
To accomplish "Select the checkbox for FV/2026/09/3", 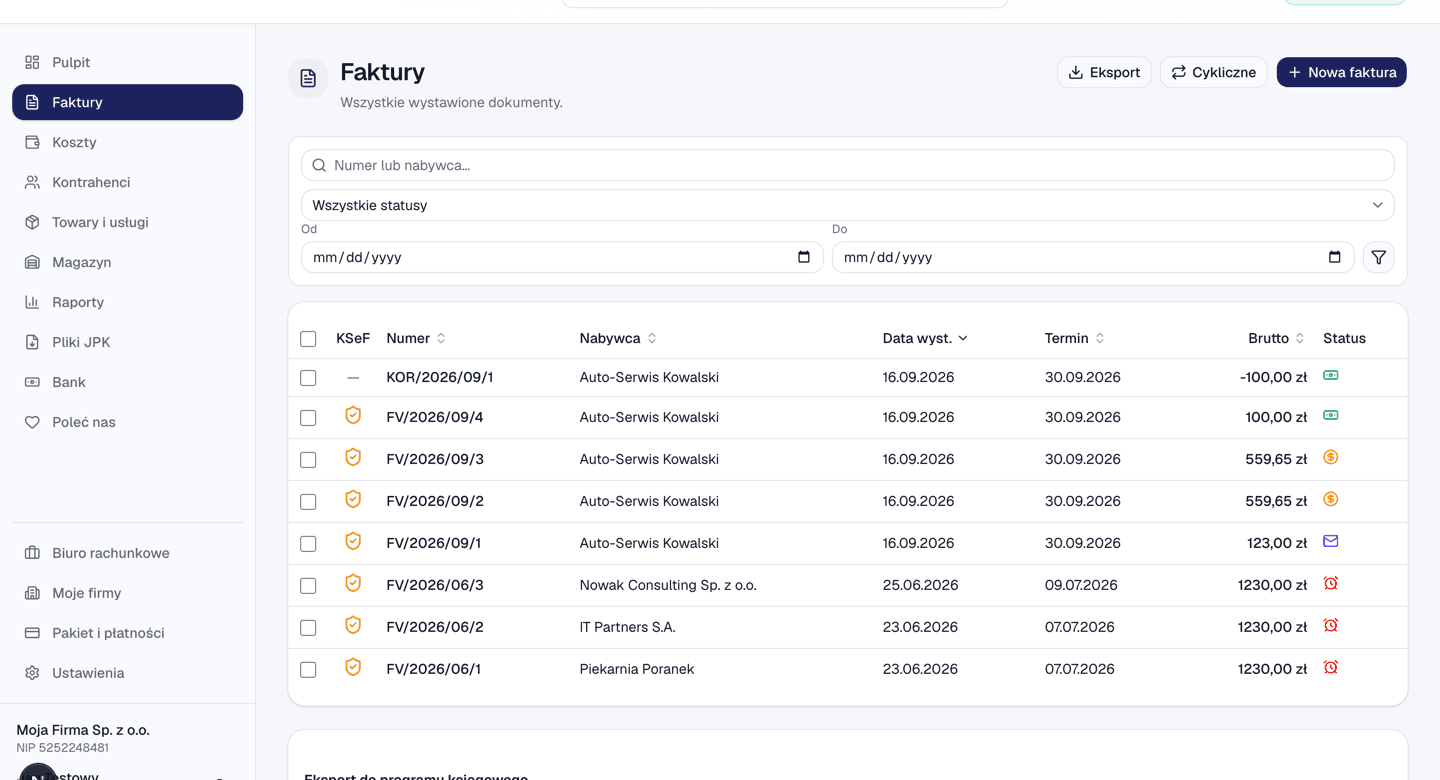I will tap(308, 460).
